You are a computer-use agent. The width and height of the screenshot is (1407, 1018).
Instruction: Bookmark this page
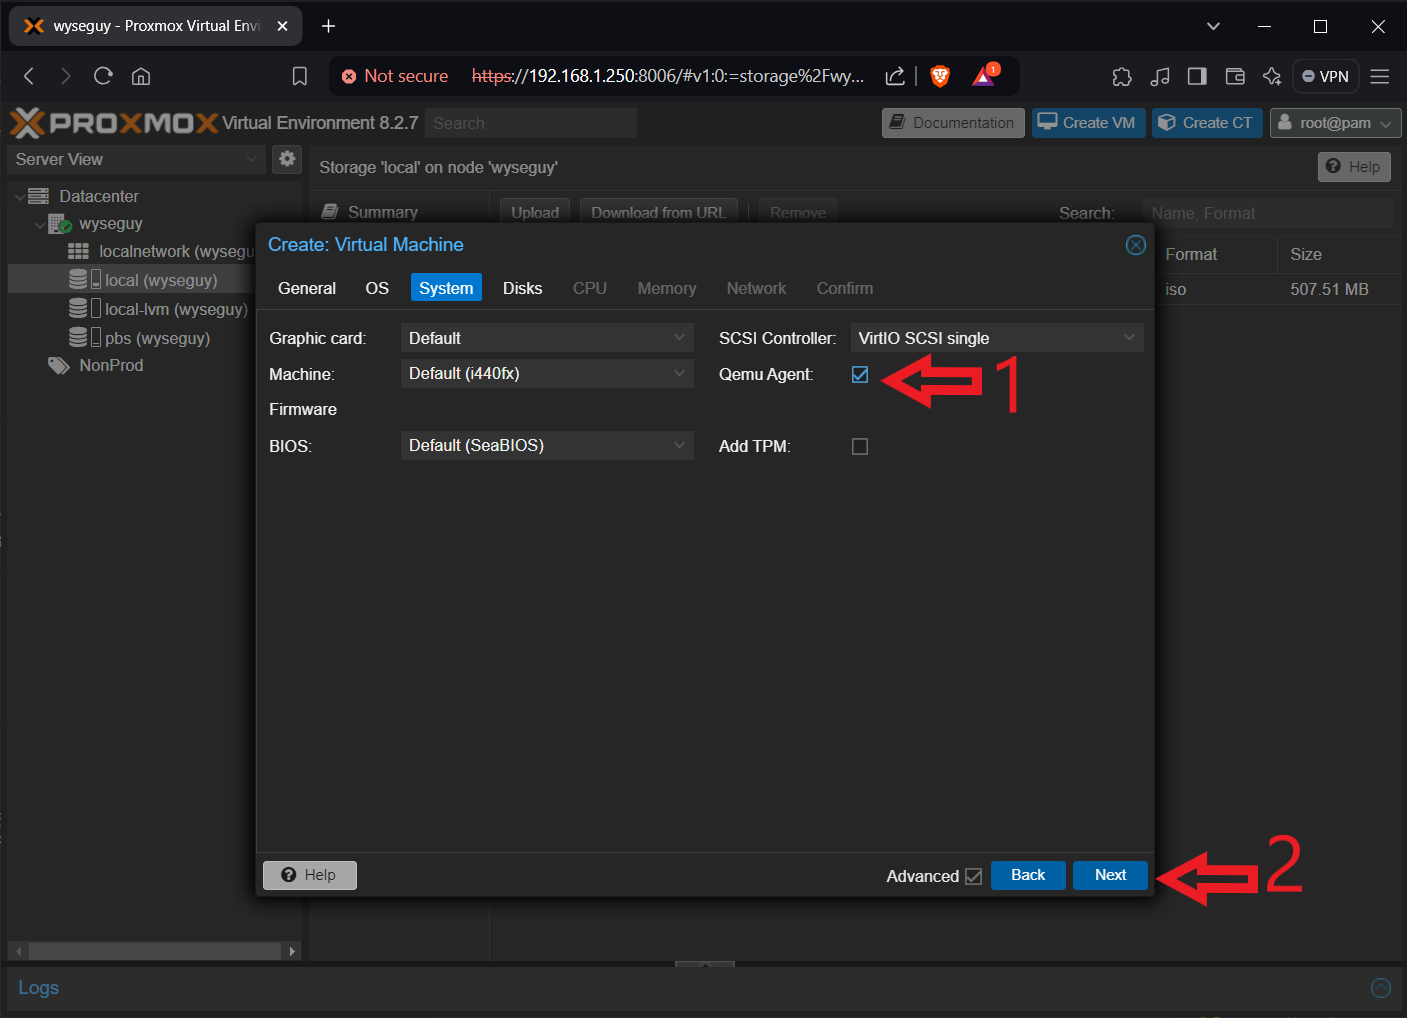(299, 76)
